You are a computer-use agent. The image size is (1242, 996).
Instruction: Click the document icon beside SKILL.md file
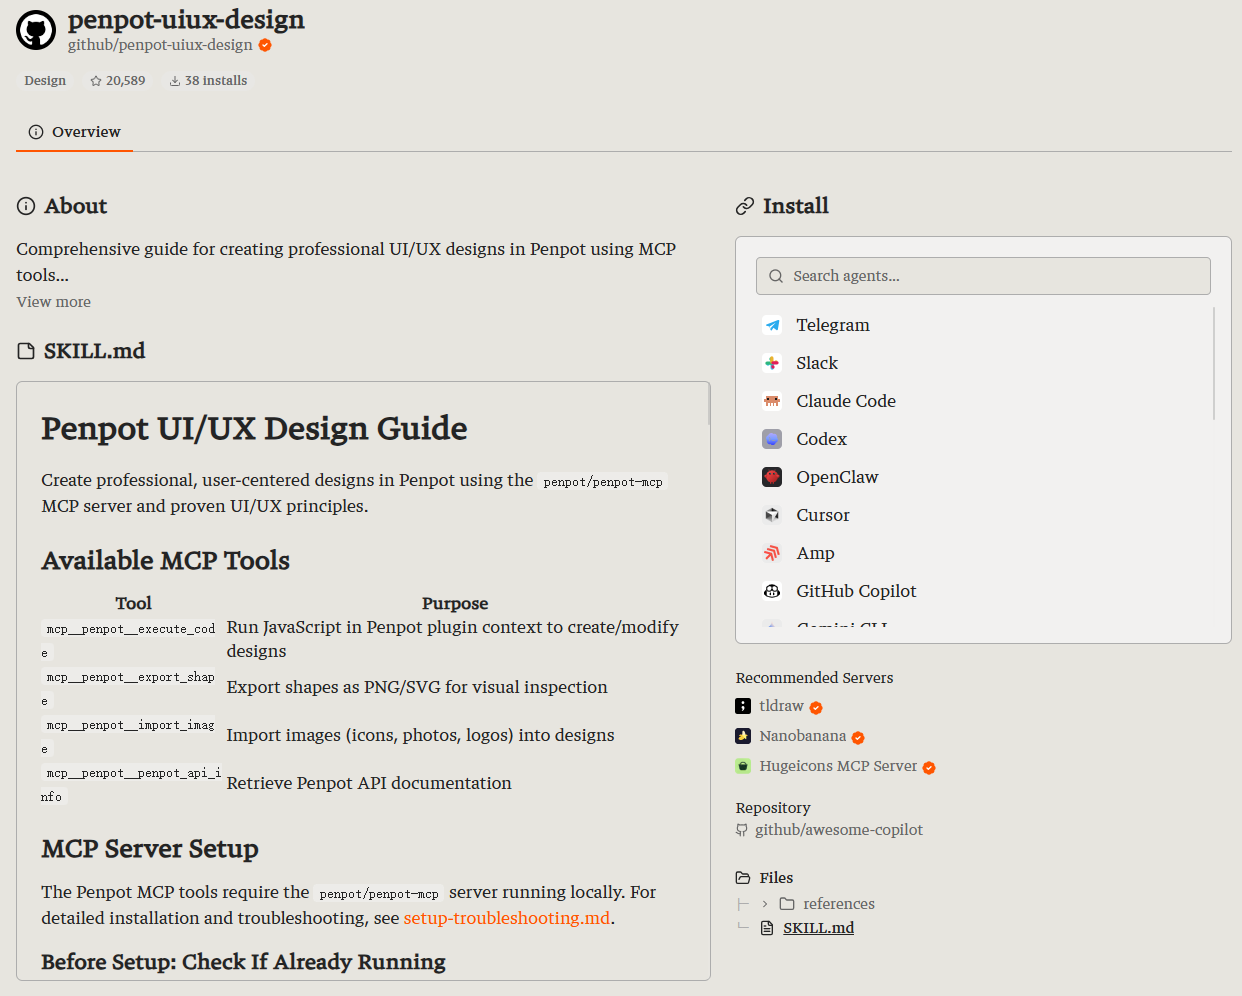click(x=767, y=928)
